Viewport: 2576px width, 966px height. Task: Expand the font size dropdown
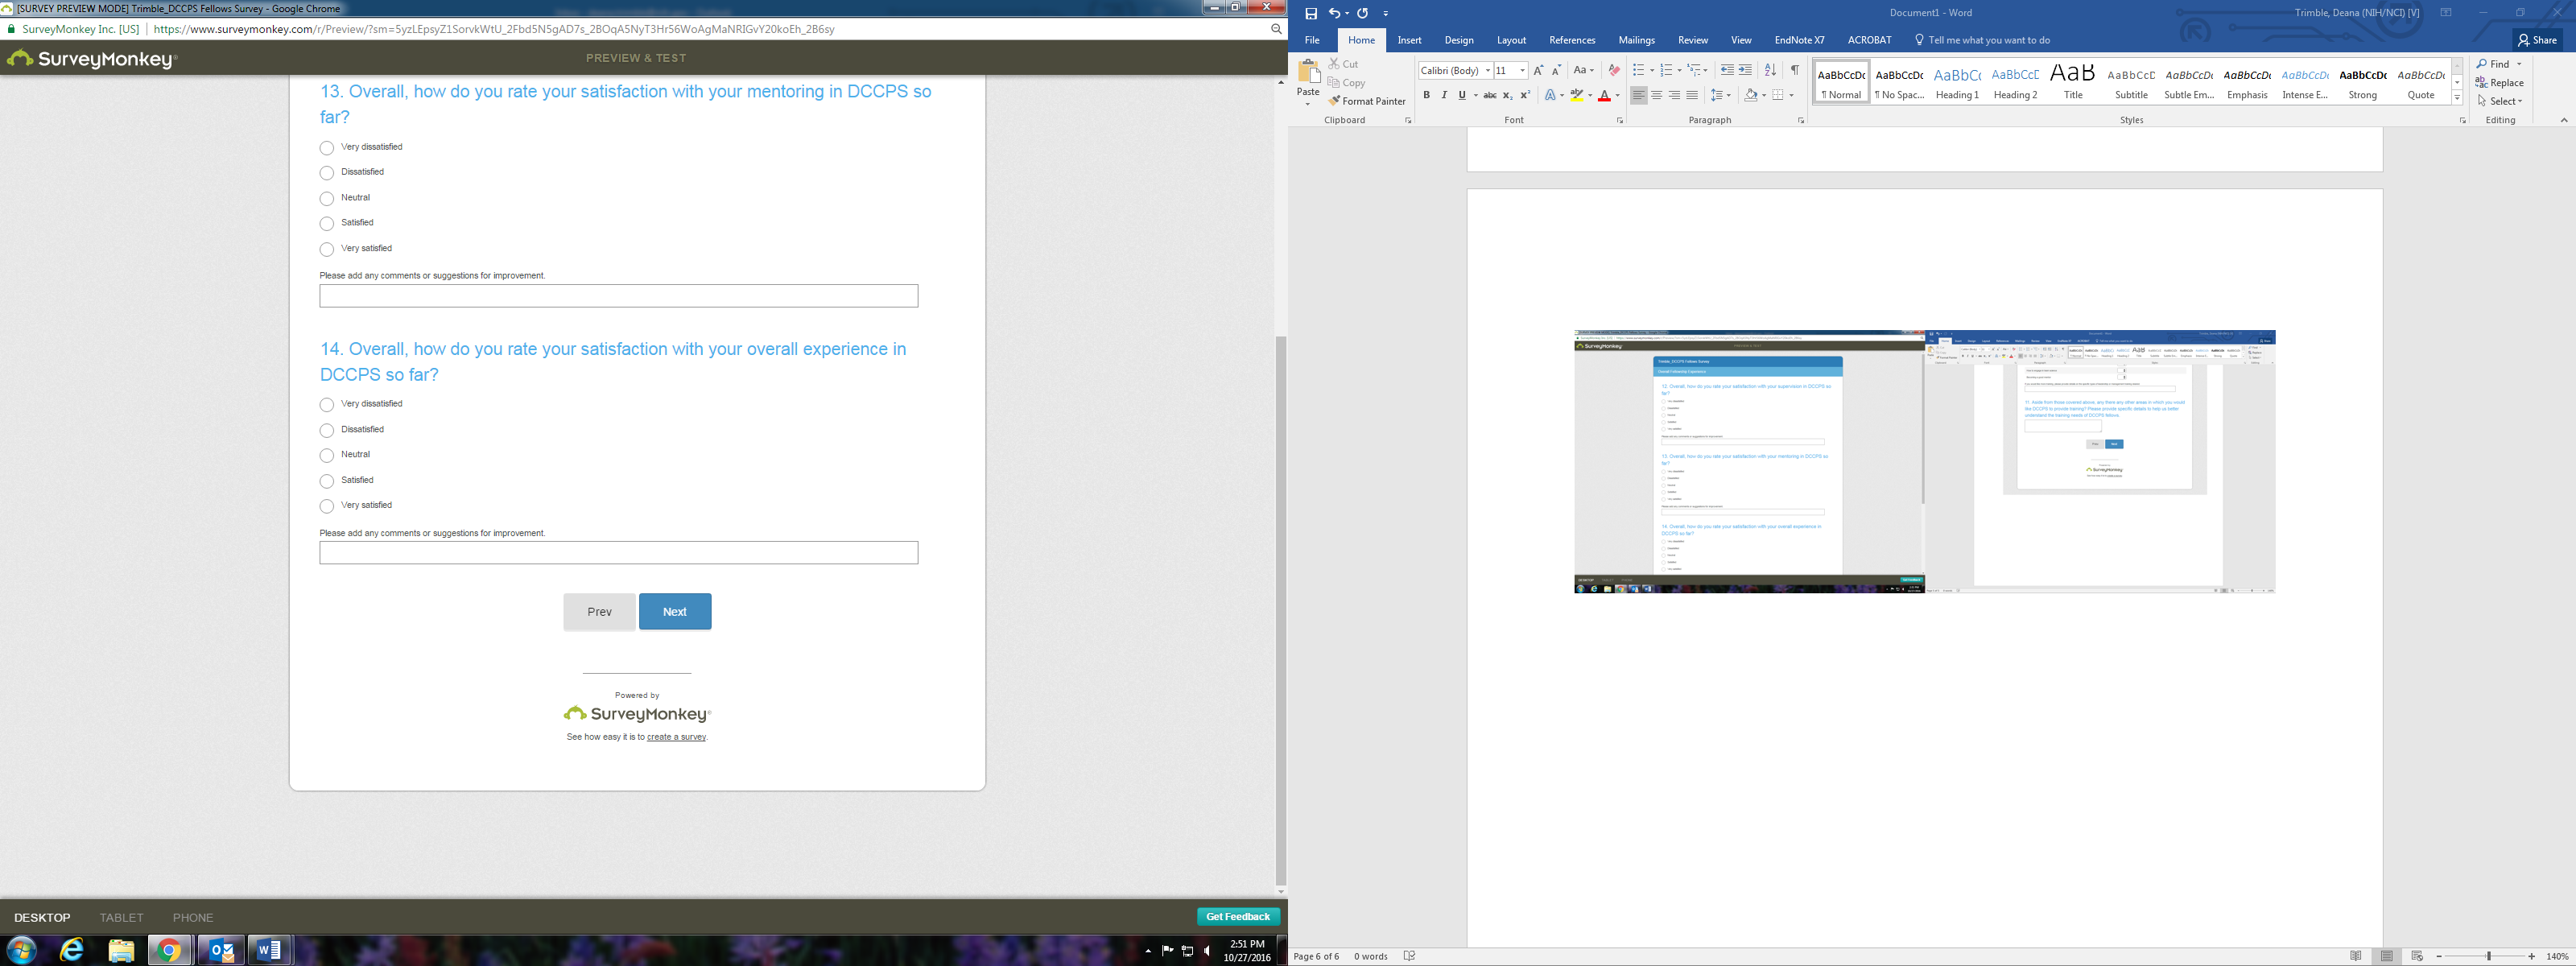click(1522, 70)
